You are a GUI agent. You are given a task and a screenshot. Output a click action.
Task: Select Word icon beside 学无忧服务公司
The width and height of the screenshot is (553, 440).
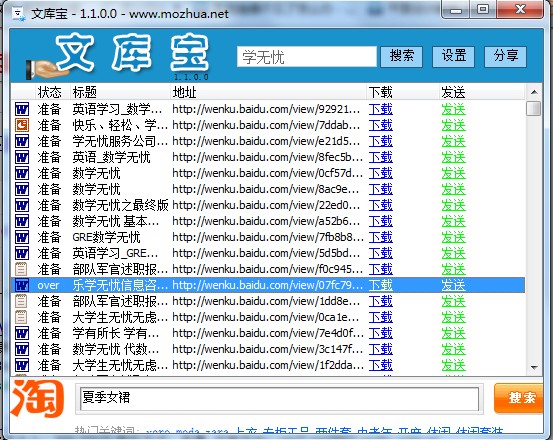22,141
